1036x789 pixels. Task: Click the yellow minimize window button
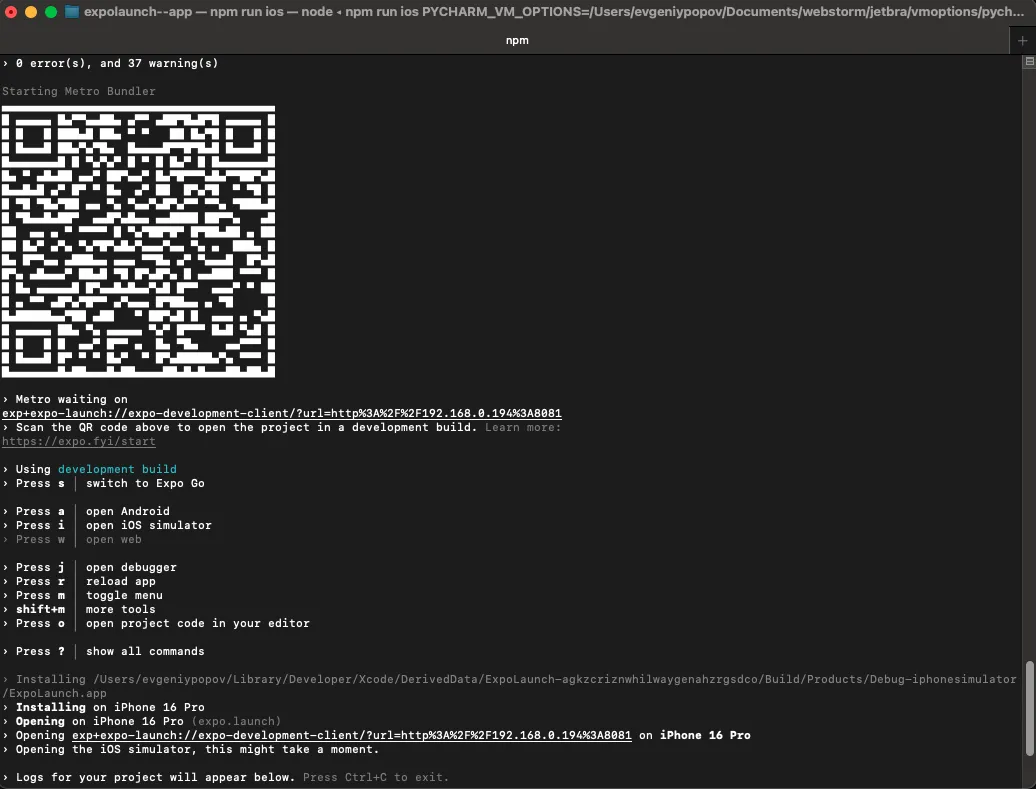point(31,12)
